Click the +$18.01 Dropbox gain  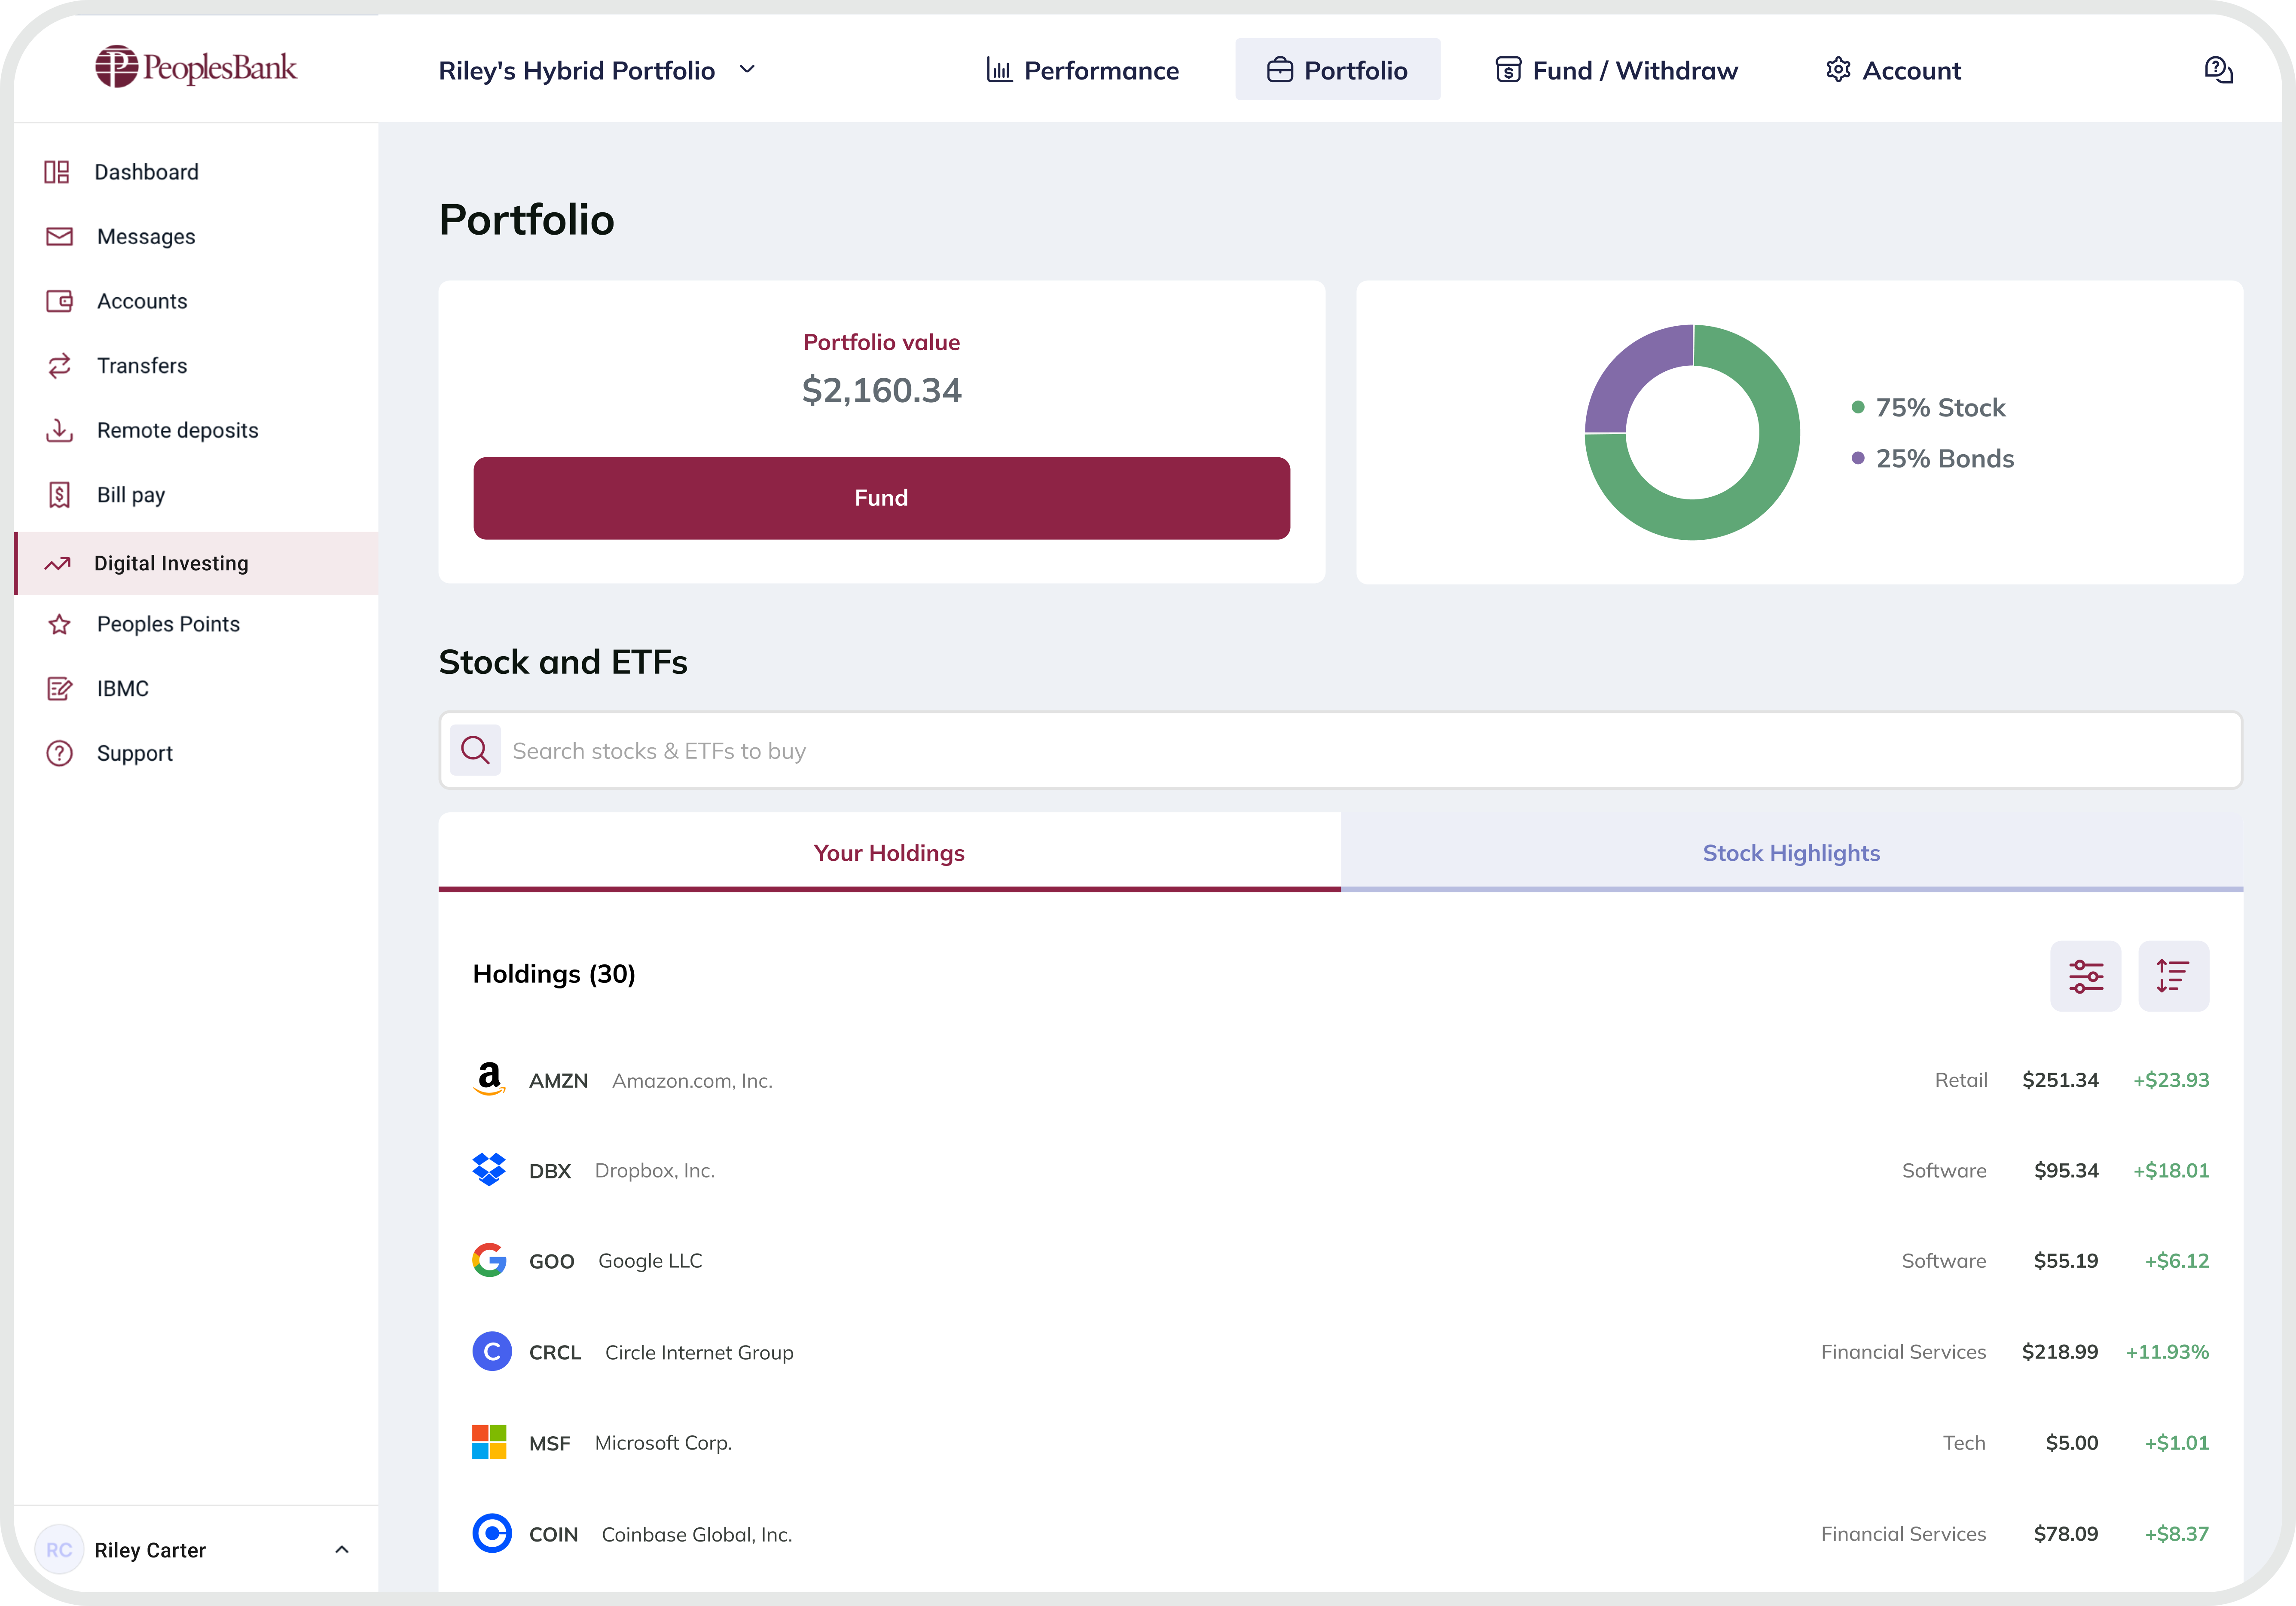(2171, 1171)
